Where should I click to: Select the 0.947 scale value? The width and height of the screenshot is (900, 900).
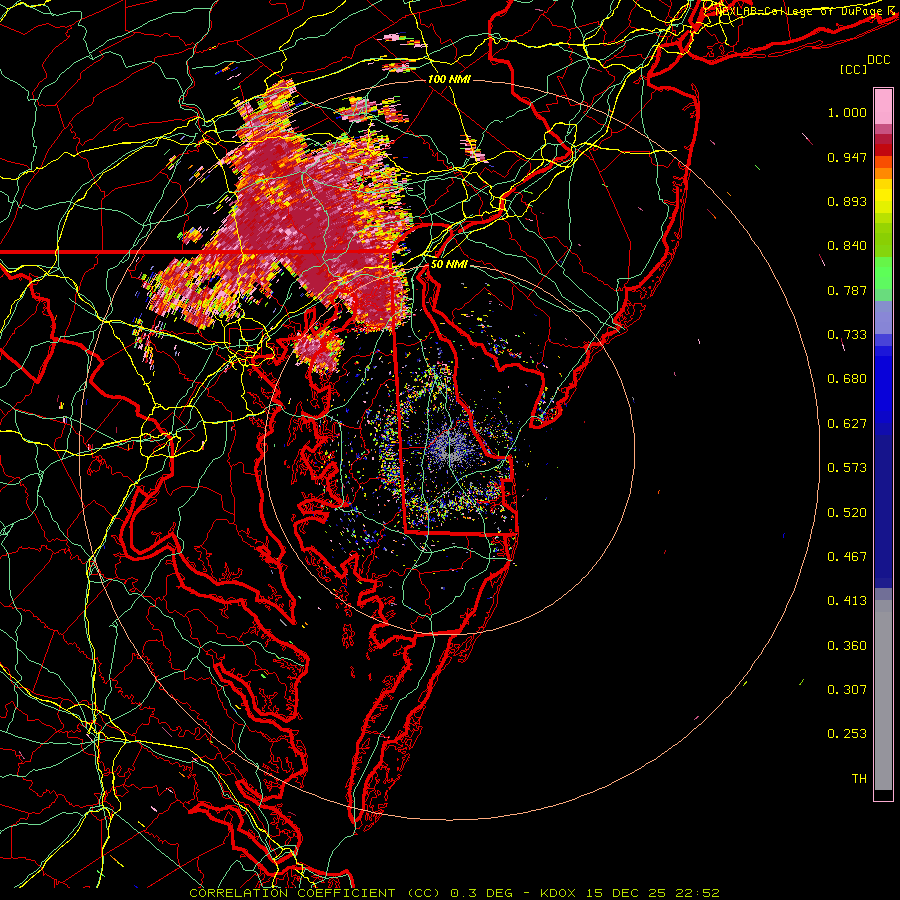tap(847, 157)
